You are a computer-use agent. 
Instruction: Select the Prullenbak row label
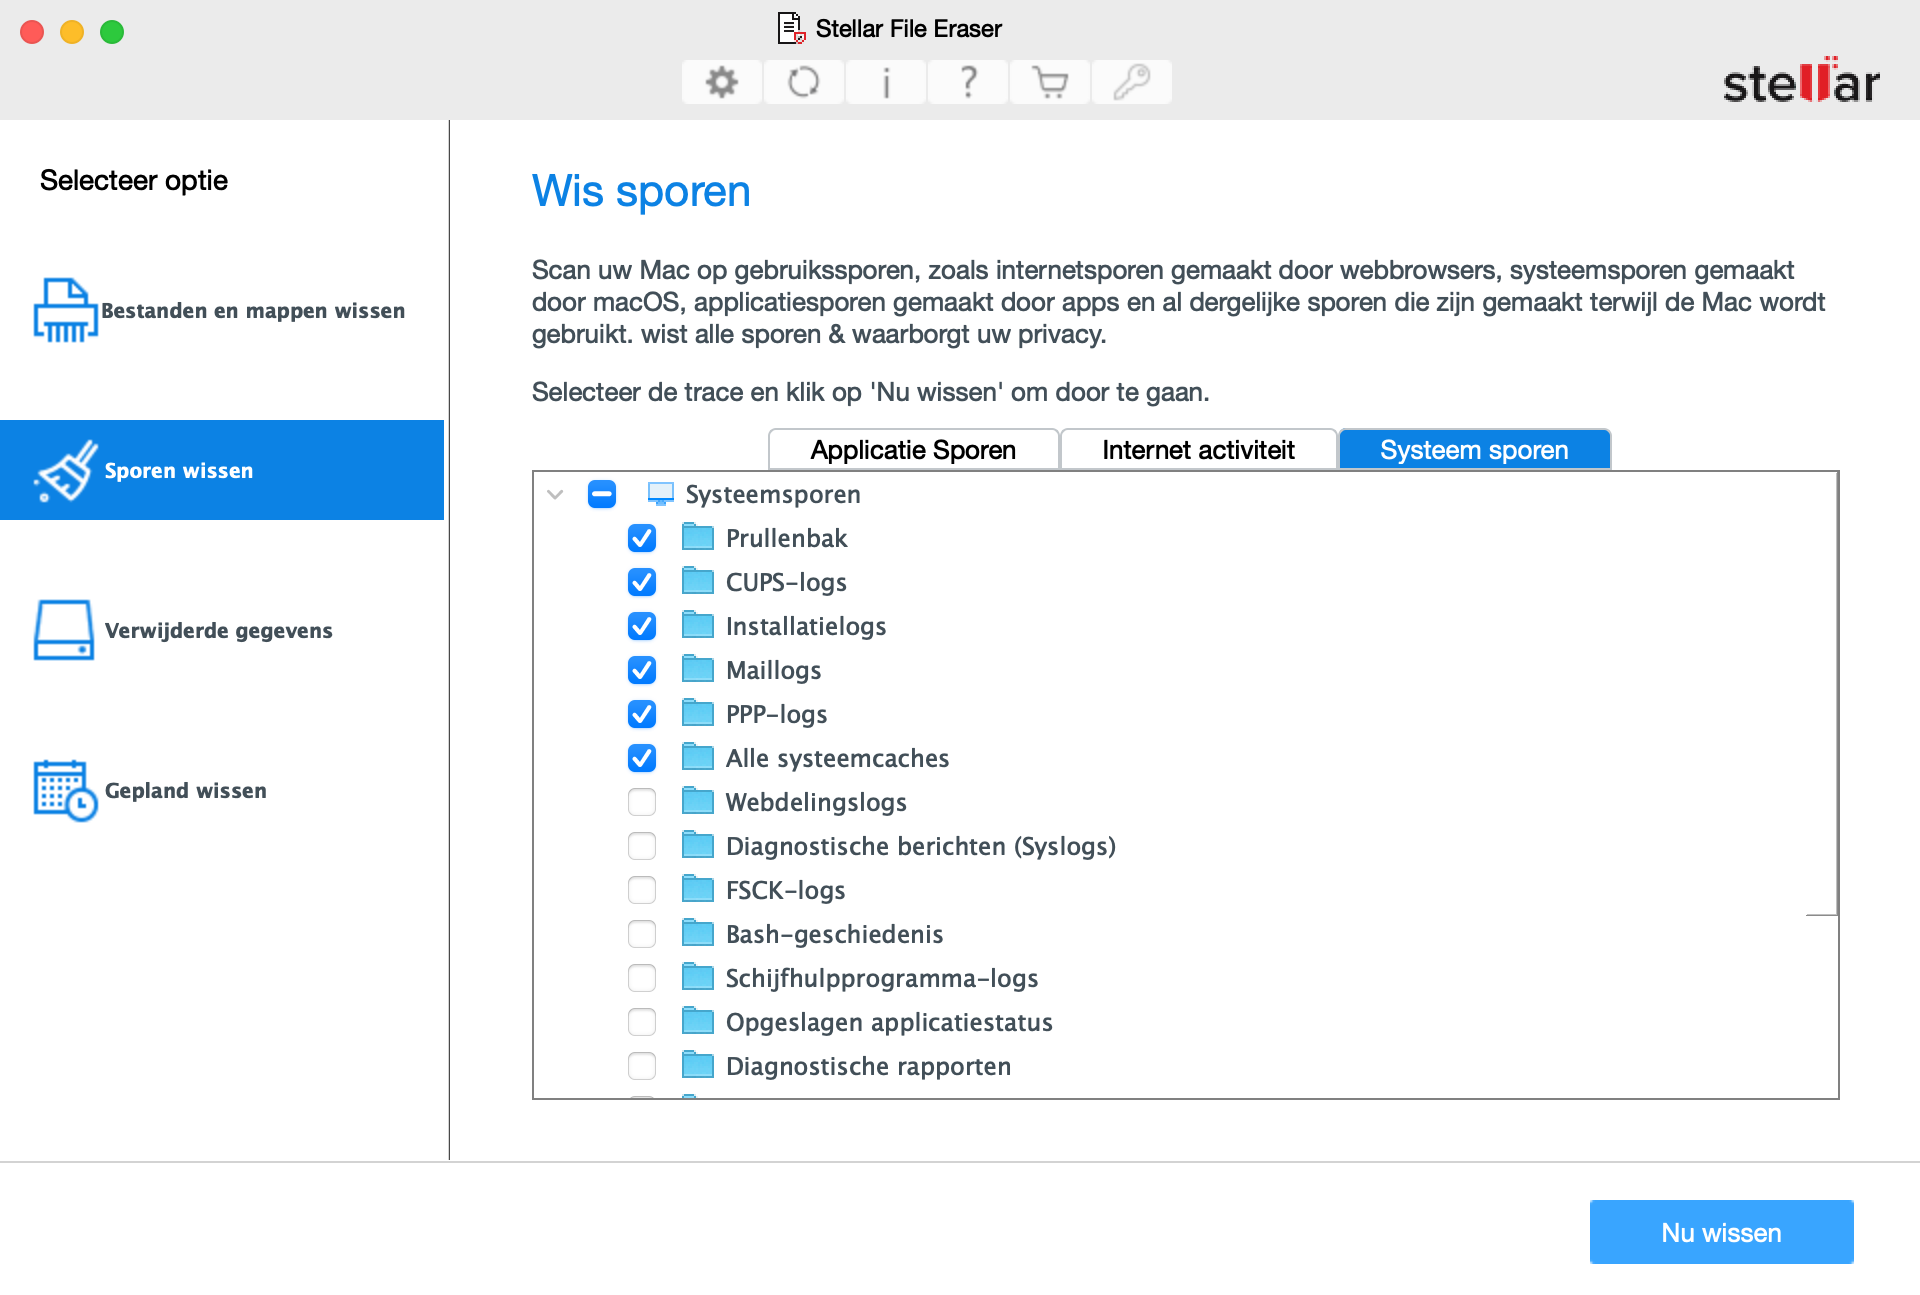(786, 538)
